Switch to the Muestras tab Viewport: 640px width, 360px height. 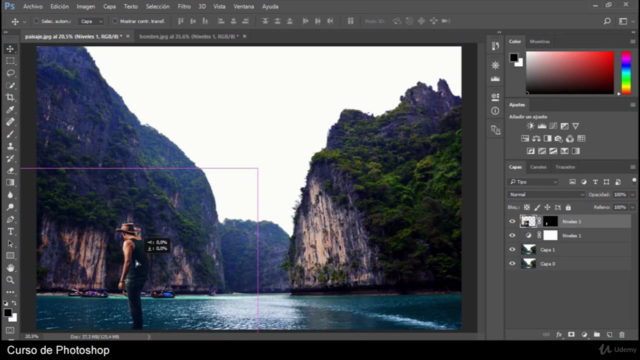(540, 42)
